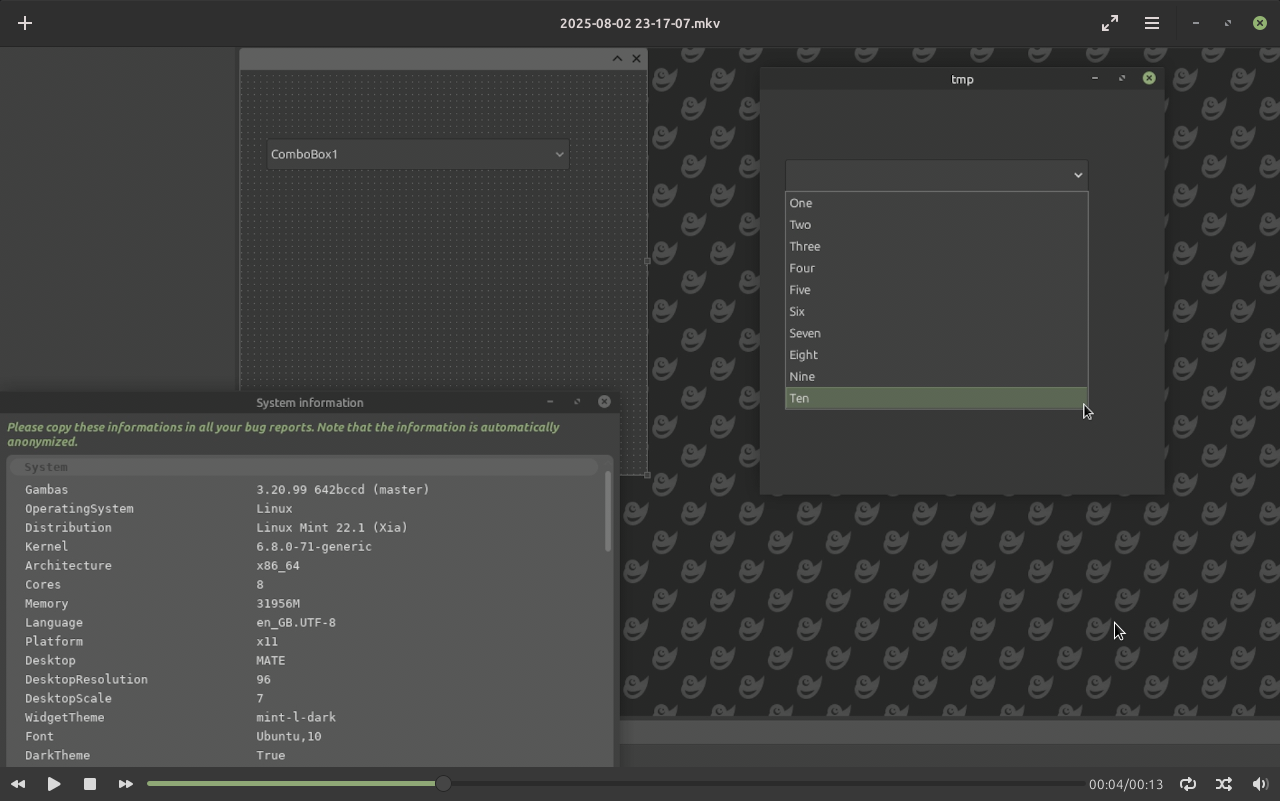Viewport: 1280px width, 801px height.
Task: Enter fullscreen mode with the expand icon
Action: [1110, 23]
